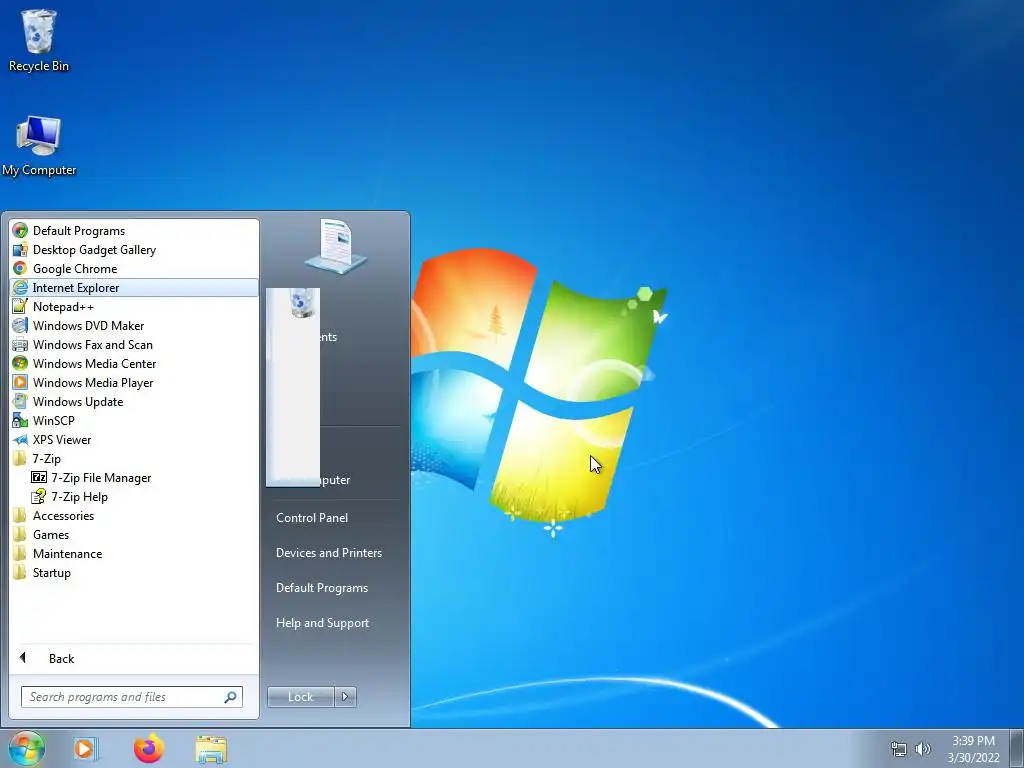Click the volume speaker icon in system tray

(923, 749)
